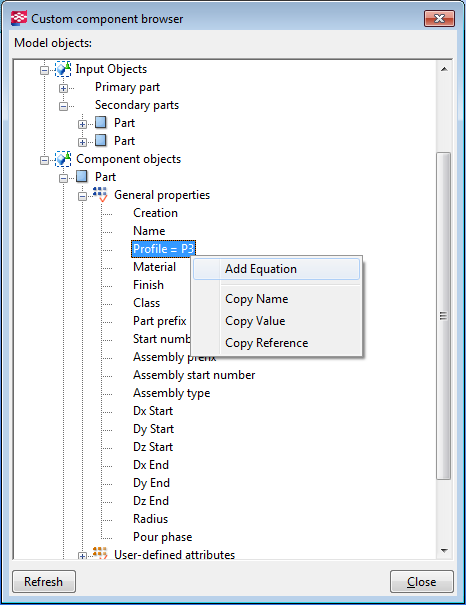Click the first secondary Part square icon
The width and height of the screenshot is (466, 605).
point(101,123)
